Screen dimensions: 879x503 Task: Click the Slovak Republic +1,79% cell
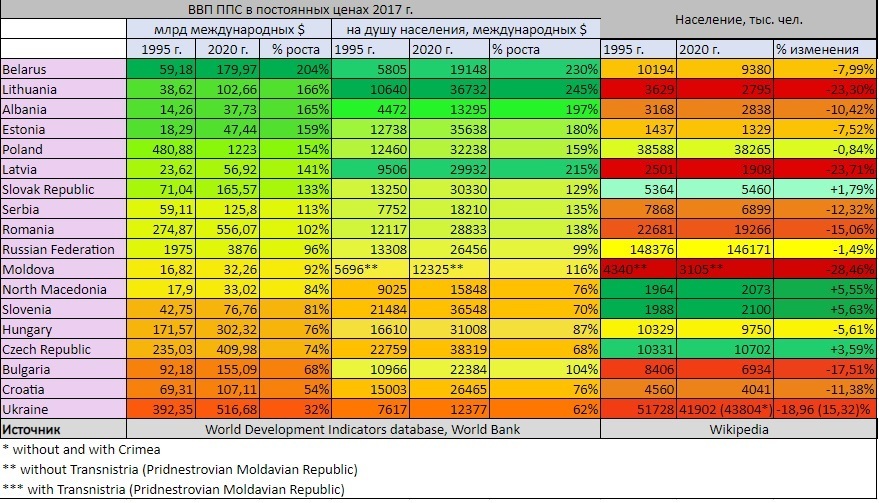click(x=824, y=191)
